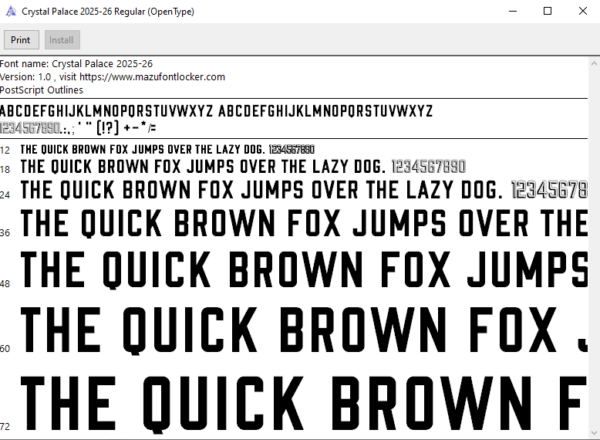Click the size 12 label
This screenshot has width=600, height=440.
coord(5,150)
